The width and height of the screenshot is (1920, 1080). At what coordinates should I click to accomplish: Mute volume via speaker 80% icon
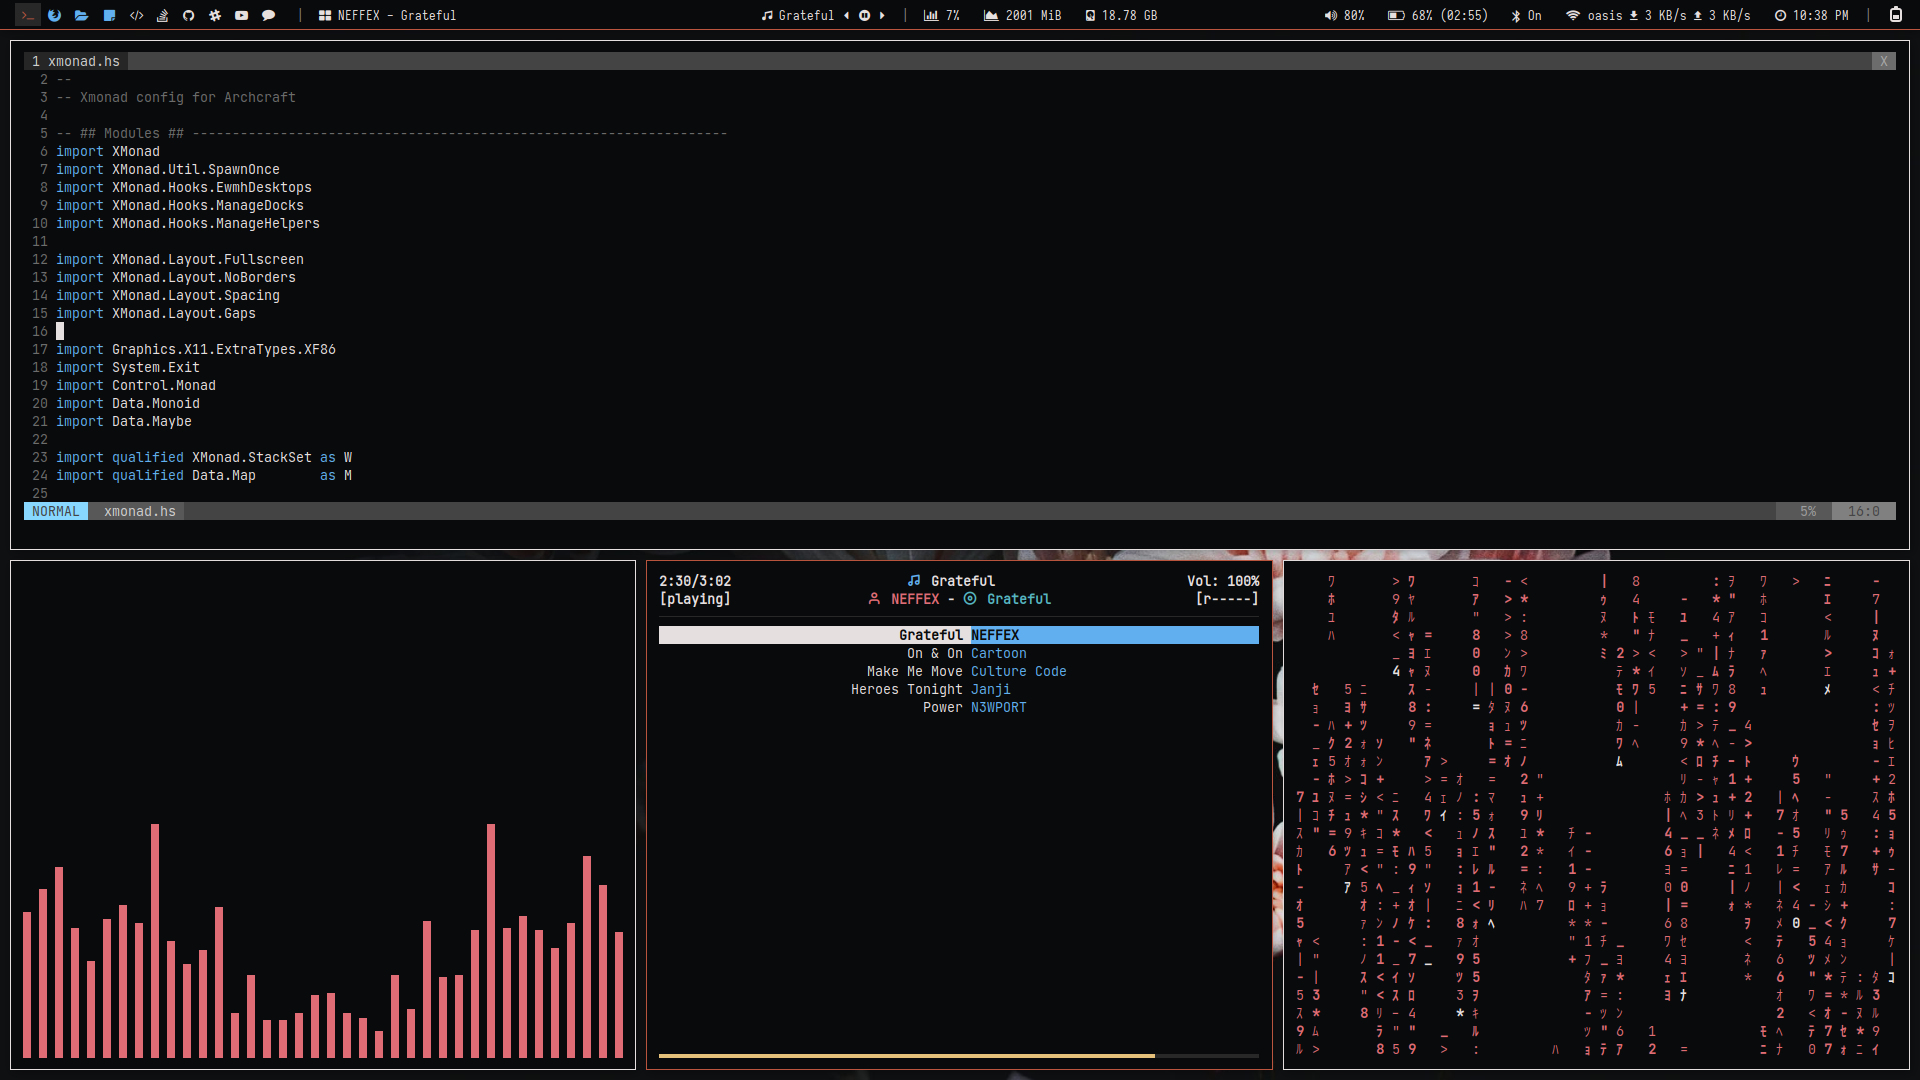coord(1330,15)
